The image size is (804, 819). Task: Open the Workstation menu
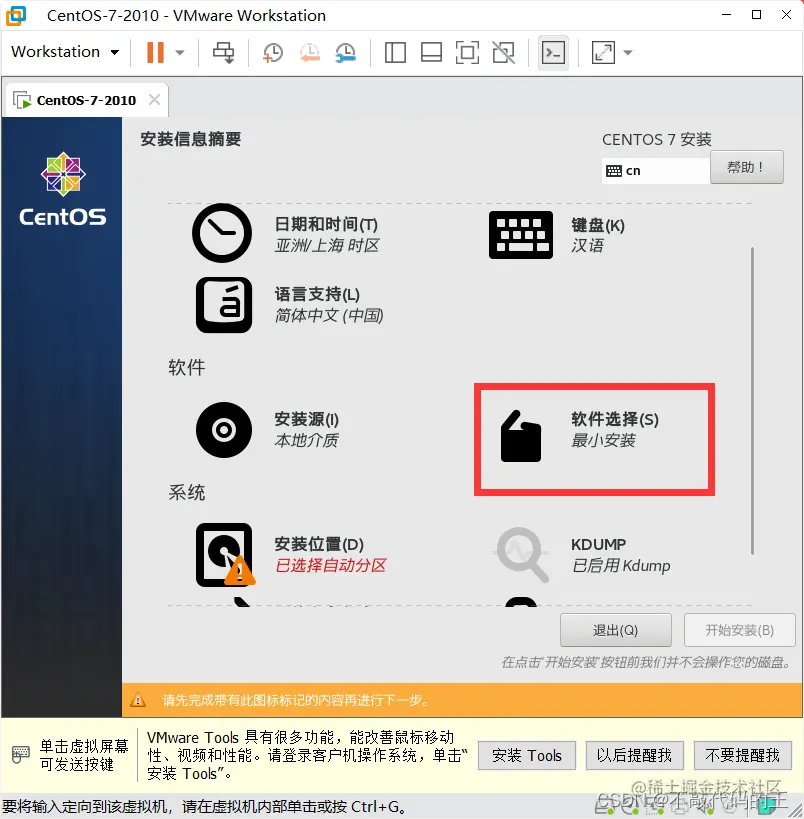coord(65,52)
